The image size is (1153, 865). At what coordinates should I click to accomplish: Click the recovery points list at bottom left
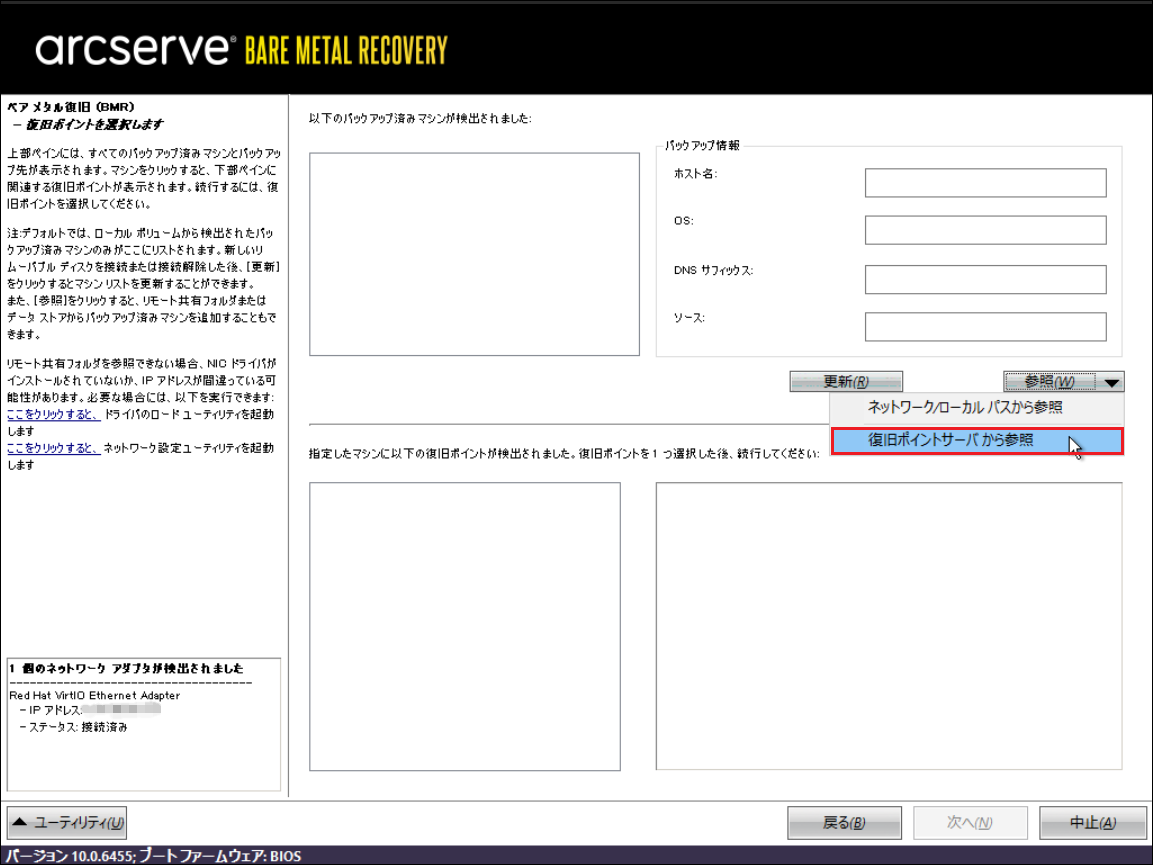(x=464, y=626)
